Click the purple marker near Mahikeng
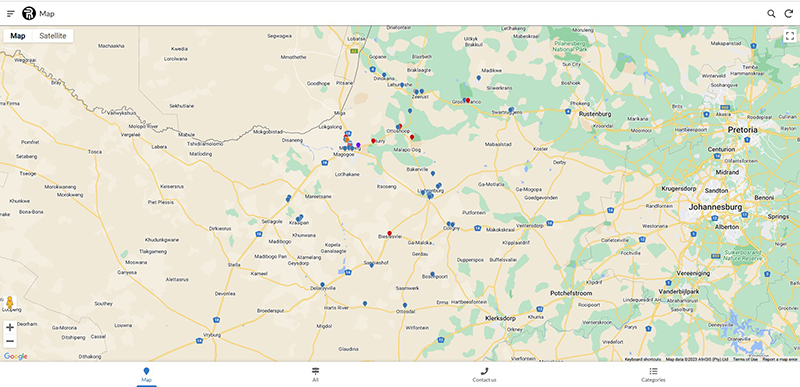800x387 pixels. click(358, 145)
